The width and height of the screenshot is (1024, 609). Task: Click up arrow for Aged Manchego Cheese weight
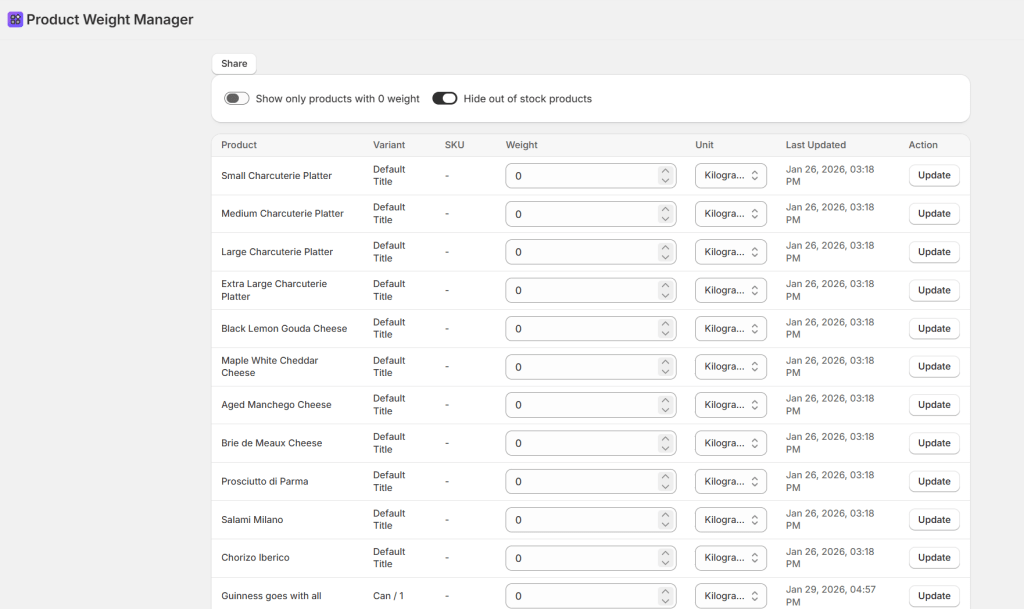point(665,400)
